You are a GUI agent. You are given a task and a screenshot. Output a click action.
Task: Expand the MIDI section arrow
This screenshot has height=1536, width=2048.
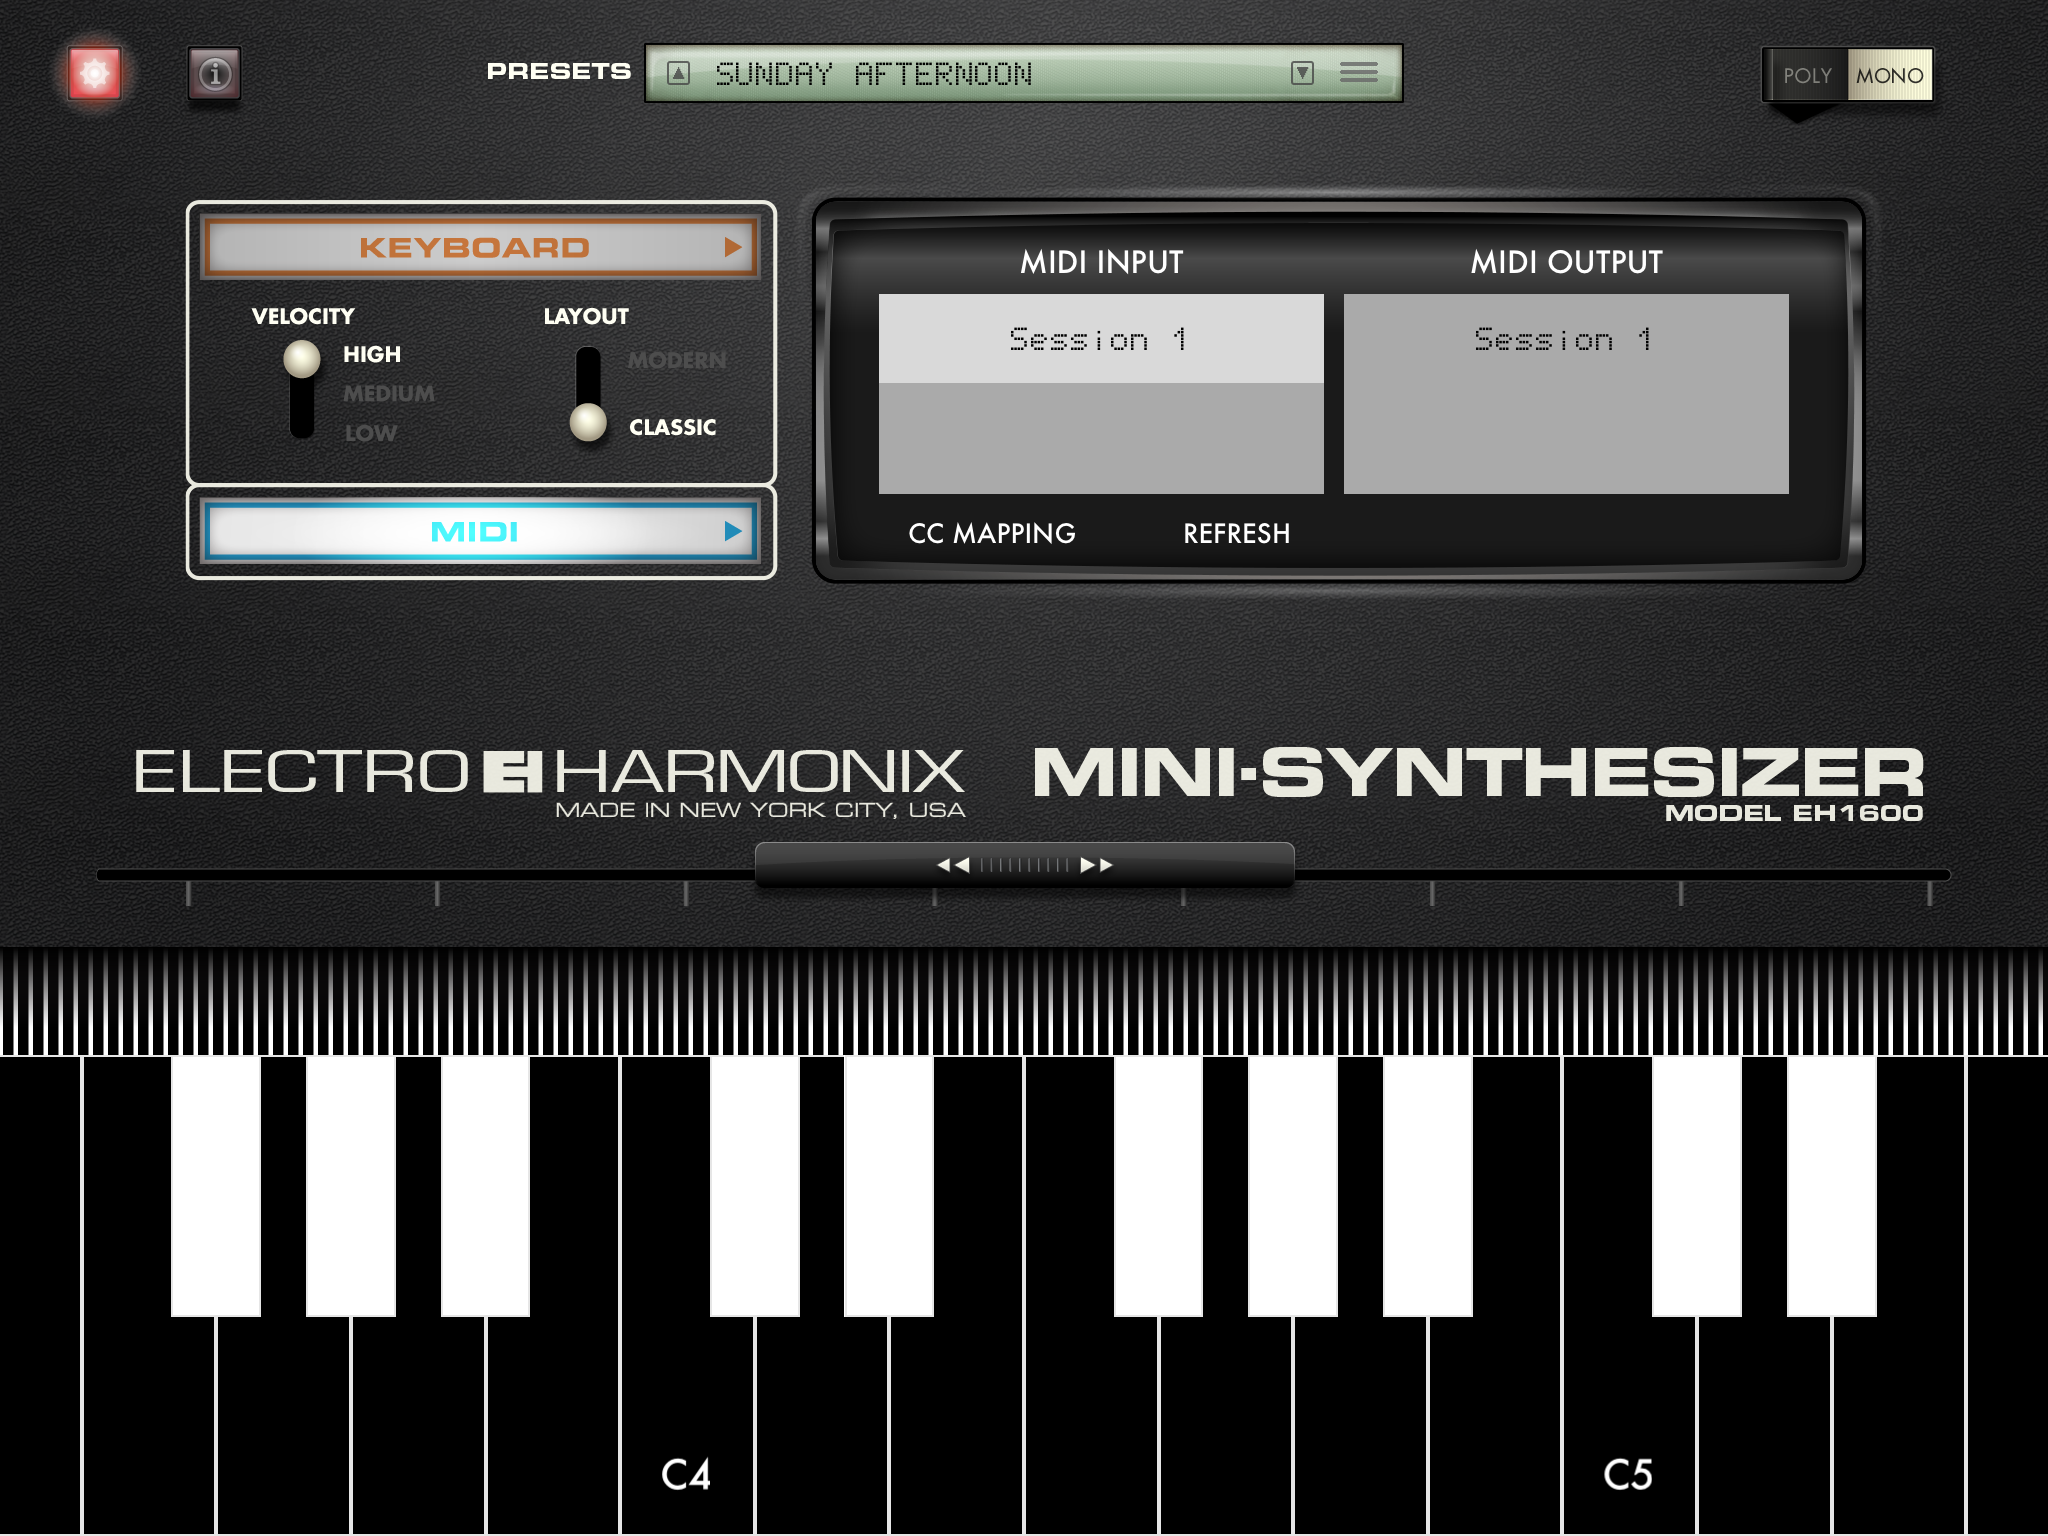click(x=733, y=531)
